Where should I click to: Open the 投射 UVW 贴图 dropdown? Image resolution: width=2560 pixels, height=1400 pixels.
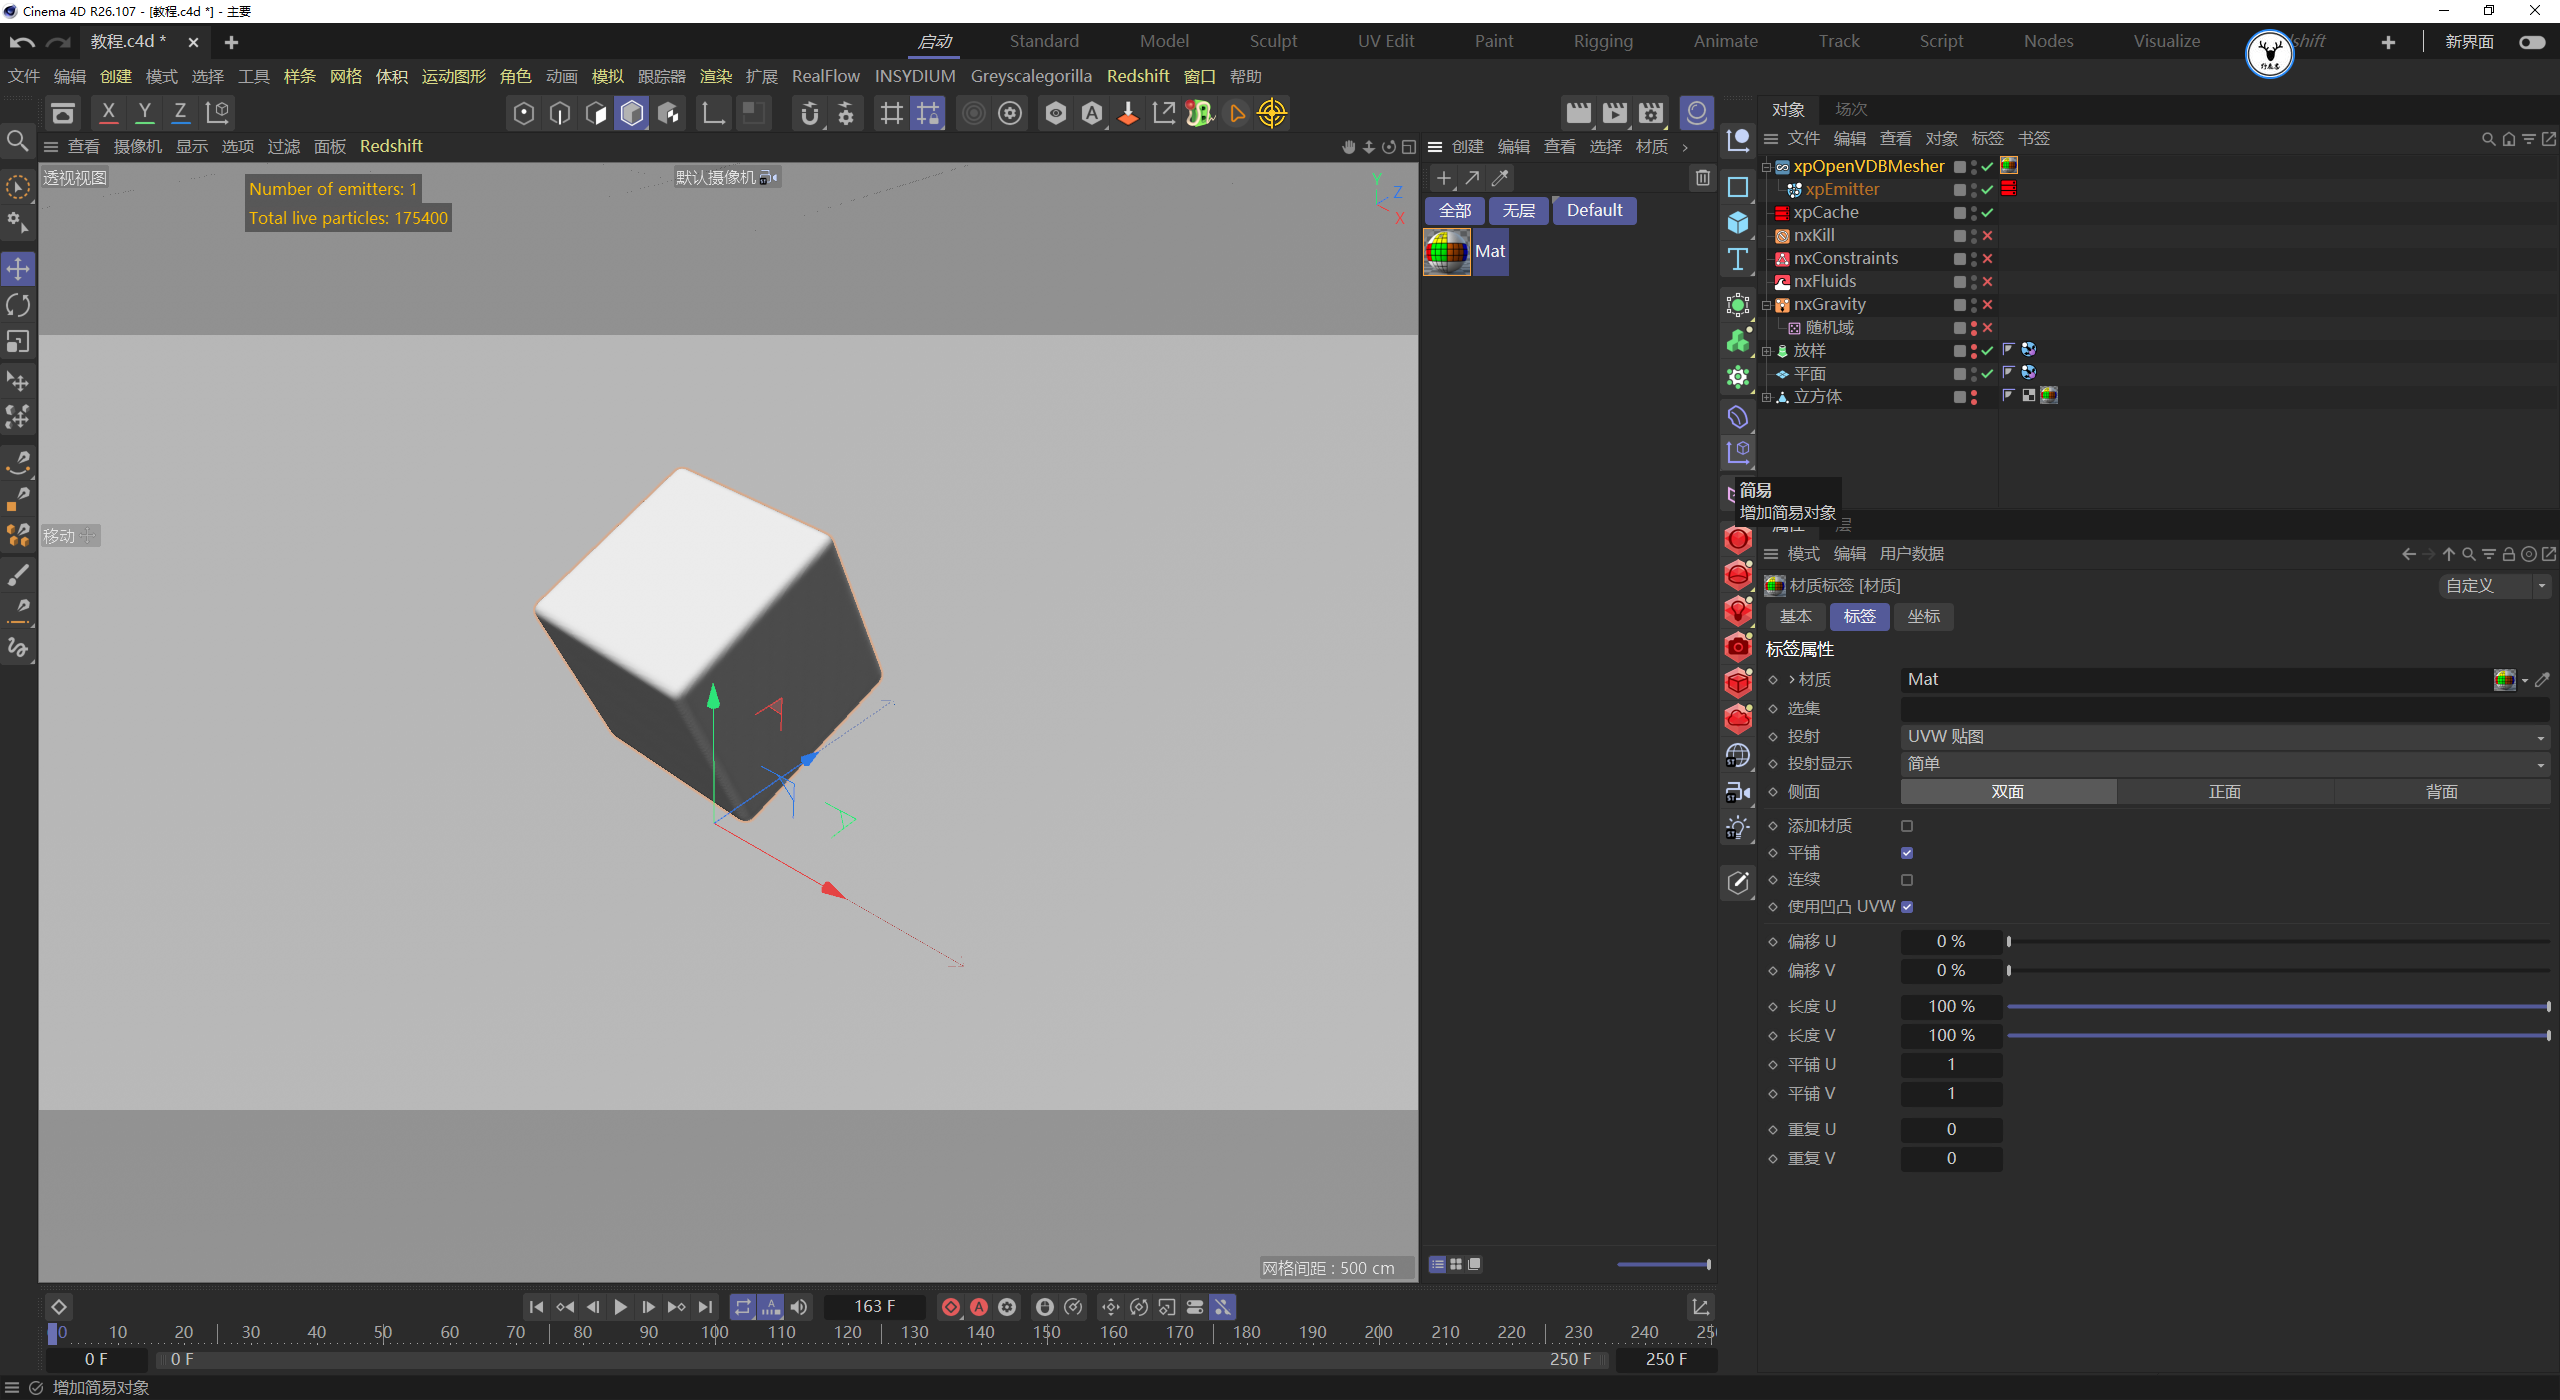coord(2224,737)
